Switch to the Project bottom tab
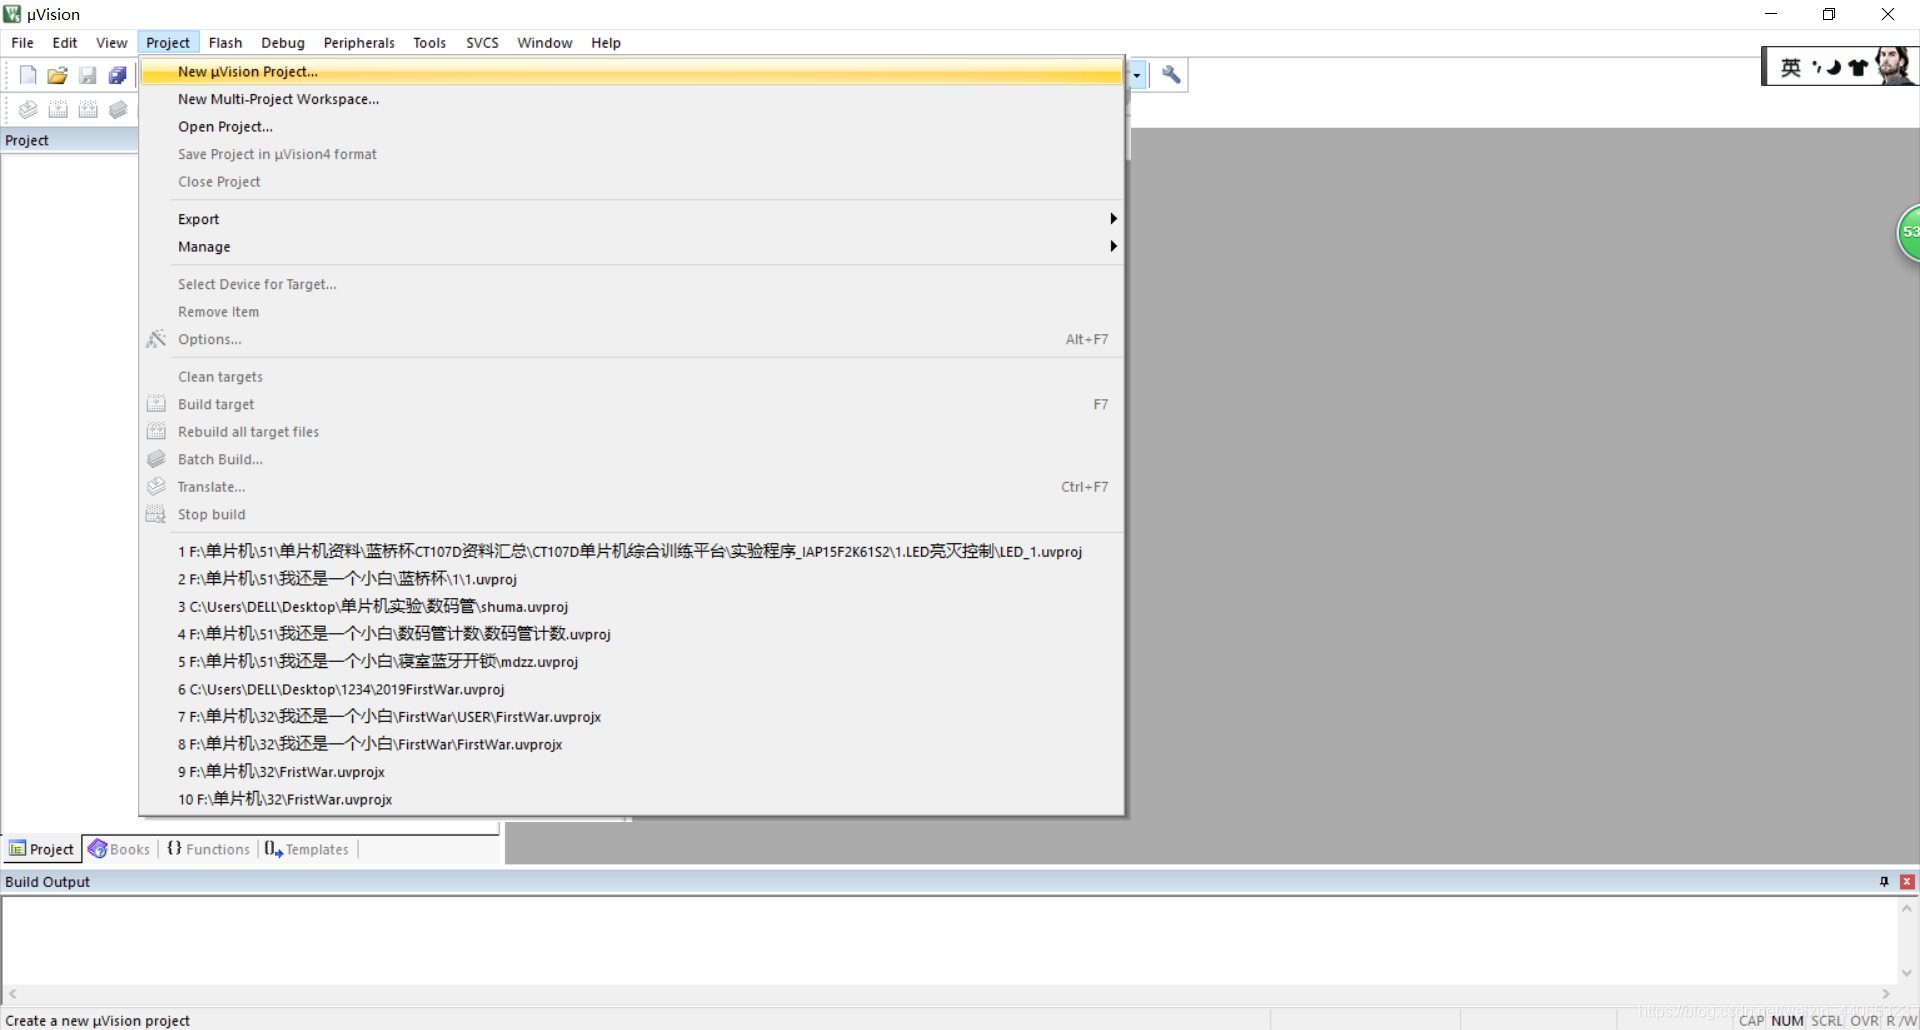This screenshot has height=1030, width=1920. coord(42,849)
